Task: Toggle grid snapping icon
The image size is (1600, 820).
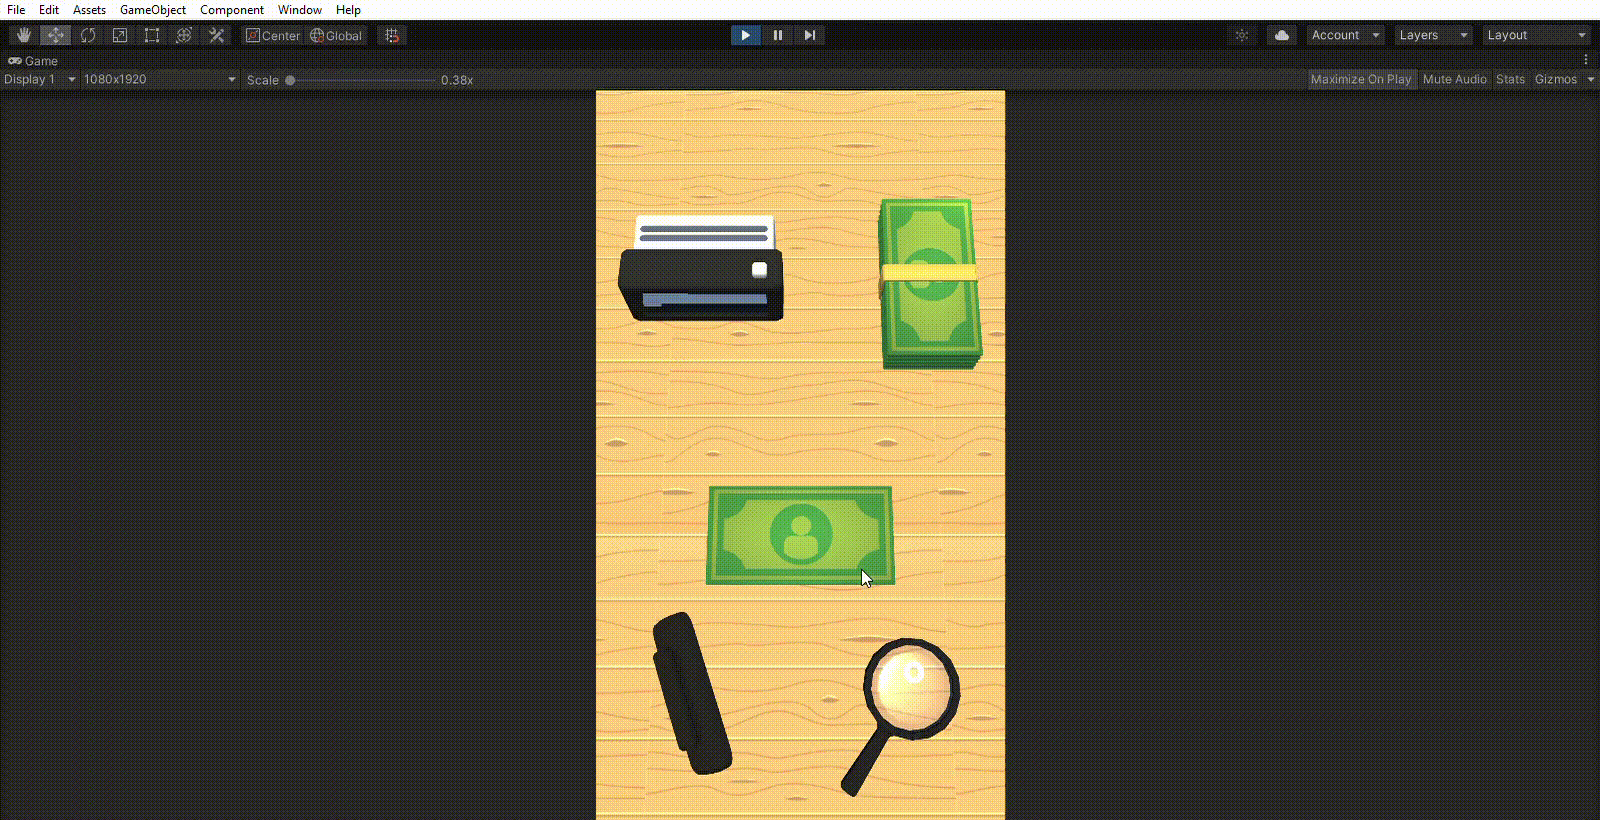Action: click(x=392, y=35)
